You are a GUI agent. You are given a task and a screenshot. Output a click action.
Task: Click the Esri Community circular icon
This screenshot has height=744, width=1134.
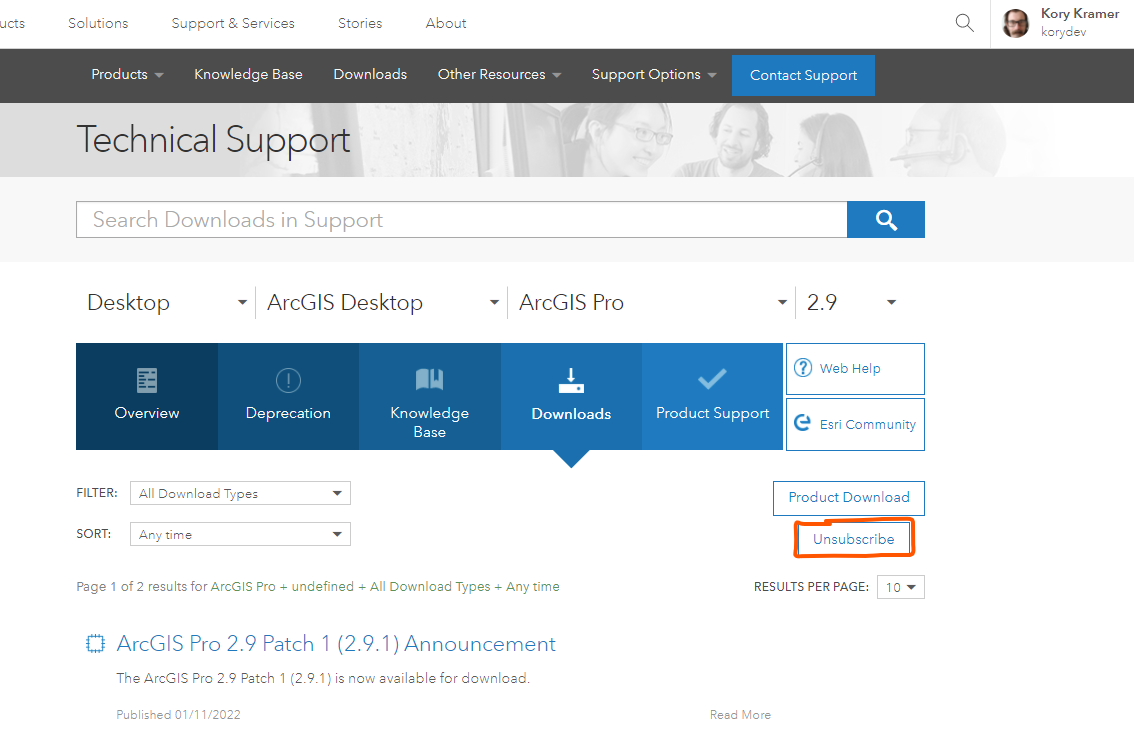pos(803,424)
